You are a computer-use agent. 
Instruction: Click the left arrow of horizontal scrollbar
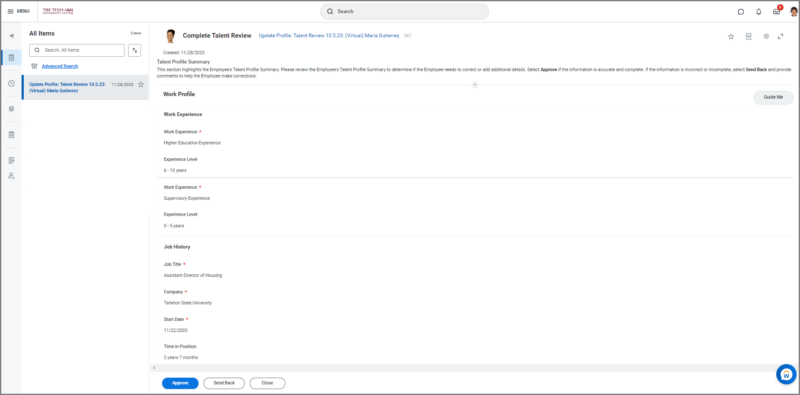(x=155, y=367)
